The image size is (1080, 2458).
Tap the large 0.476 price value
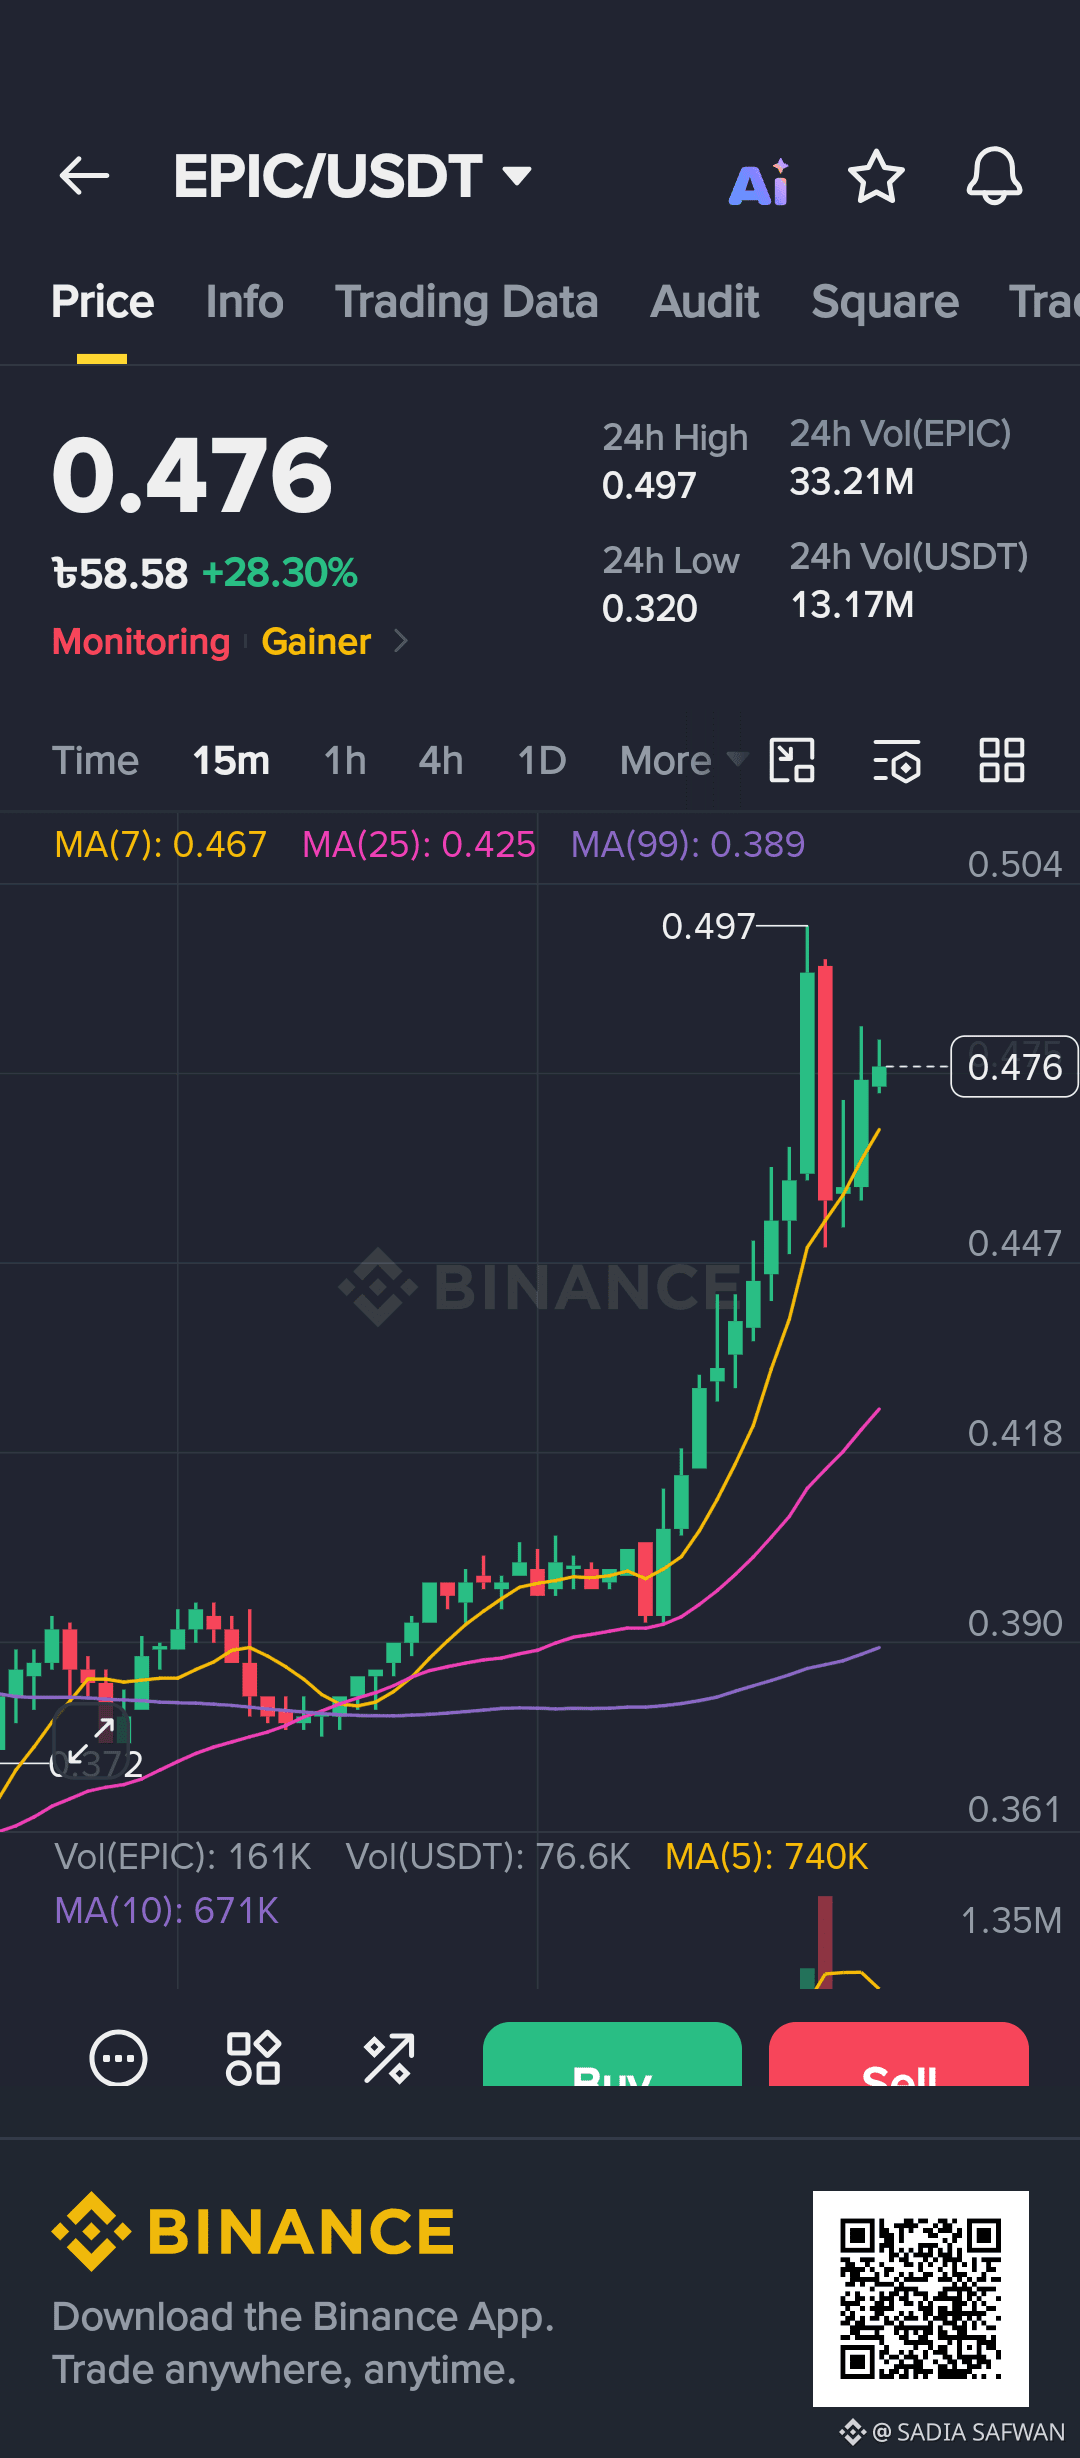pyautogui.click(x=192, y=476)
